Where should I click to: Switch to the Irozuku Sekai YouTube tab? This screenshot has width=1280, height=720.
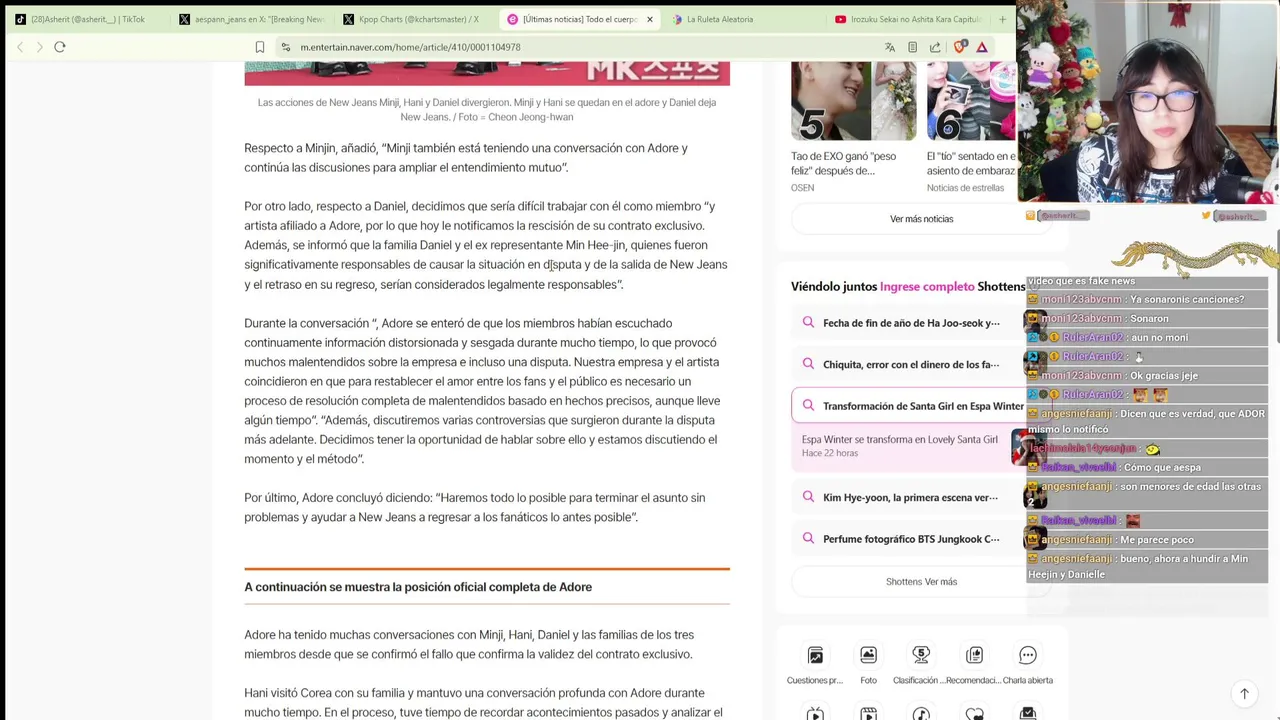tap(908, 19)
